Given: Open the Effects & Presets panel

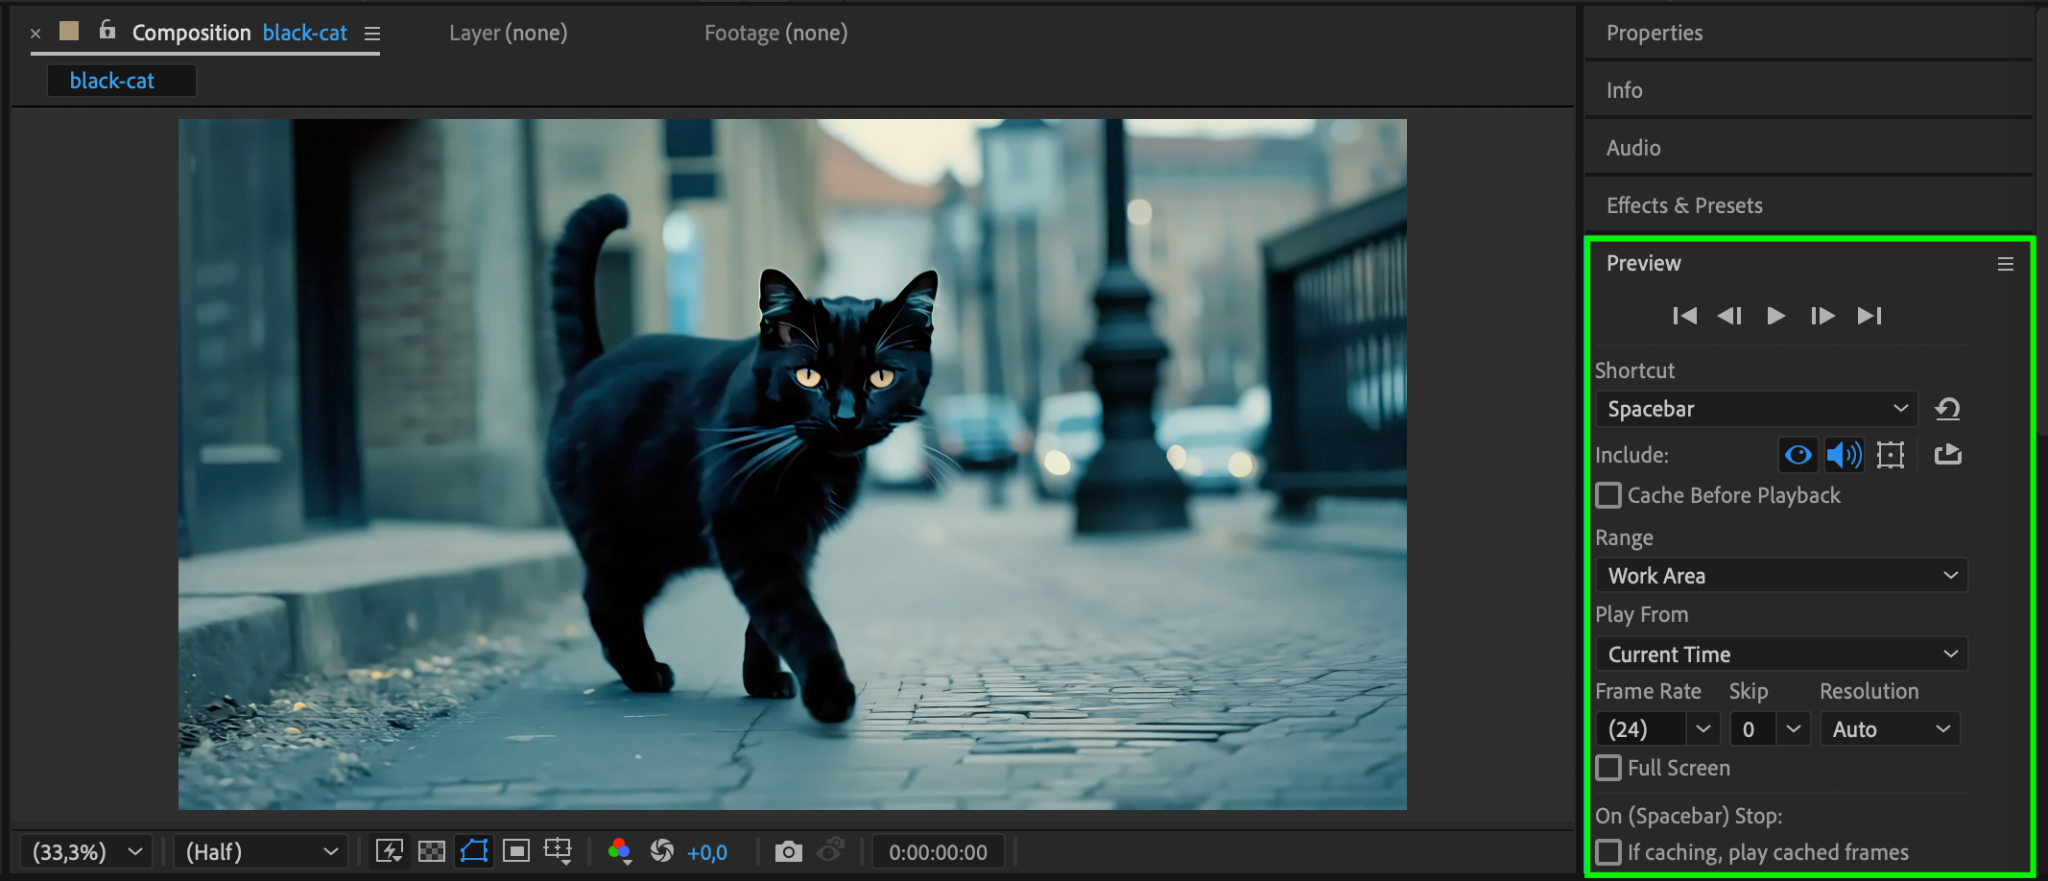Looking at the screenshot, I should (1684, 206).
